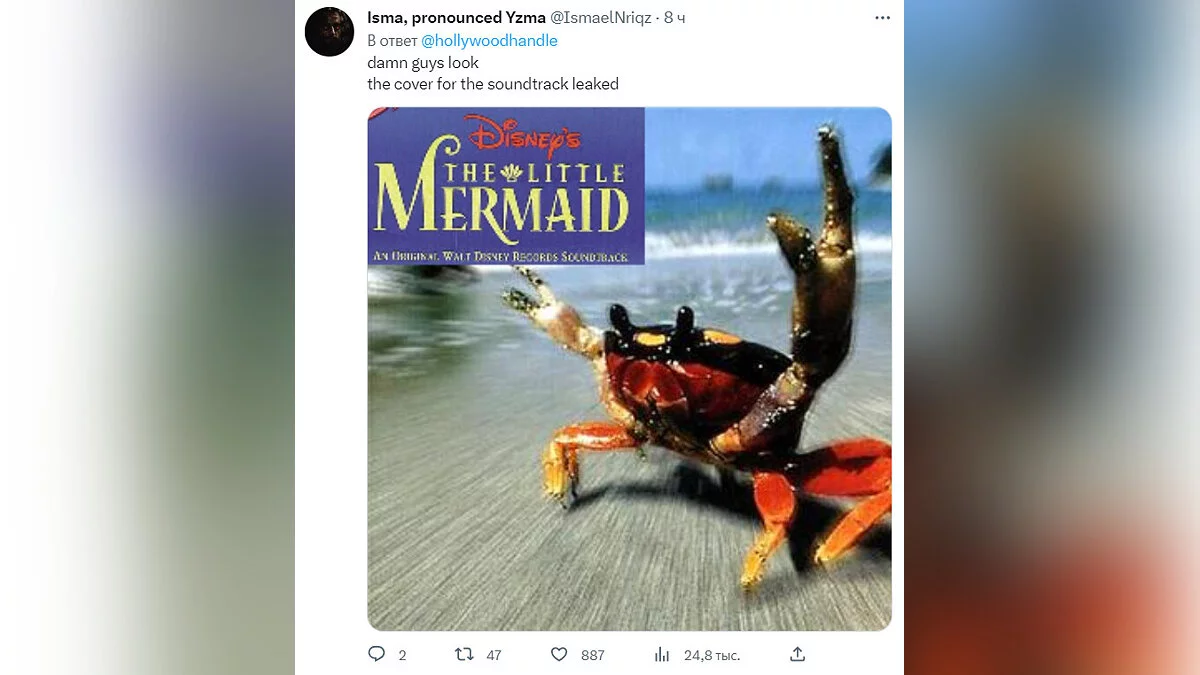1200x675 pixels.
Task: Click the like count 887
Action: click(592, 655)
